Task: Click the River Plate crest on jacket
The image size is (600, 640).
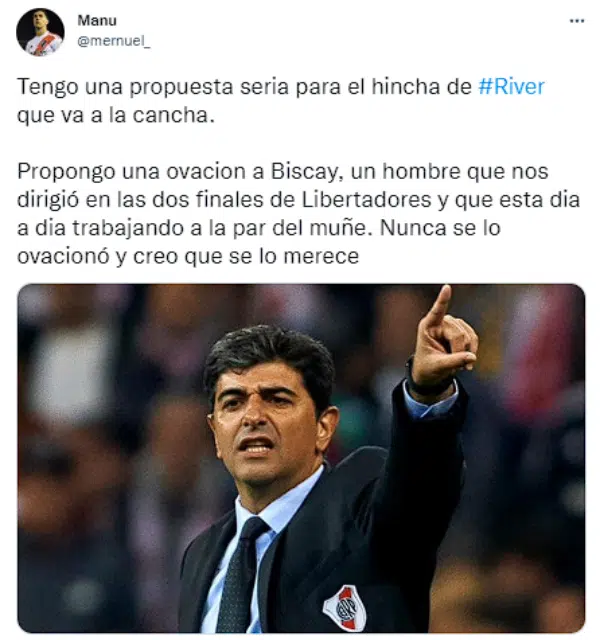Action: pyautogui.click(x=344, y=607)
